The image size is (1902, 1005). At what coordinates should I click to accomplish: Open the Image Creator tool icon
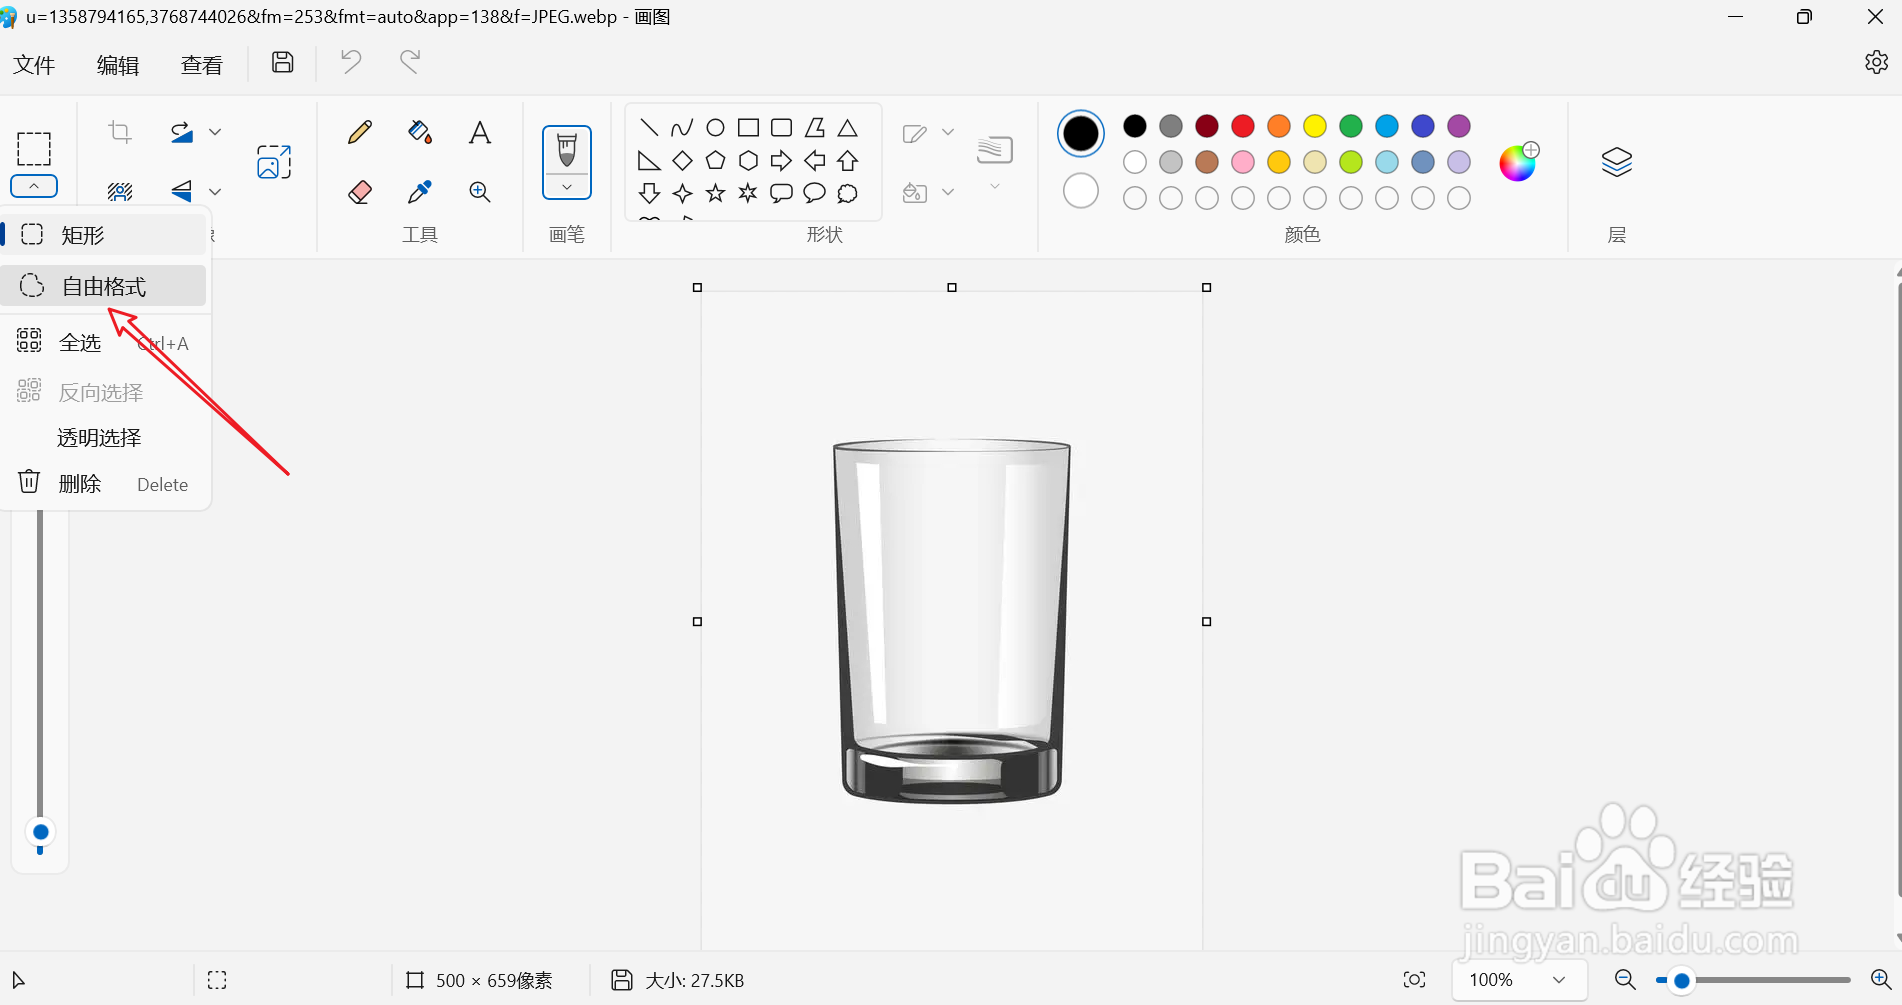[x=274, y=162]
